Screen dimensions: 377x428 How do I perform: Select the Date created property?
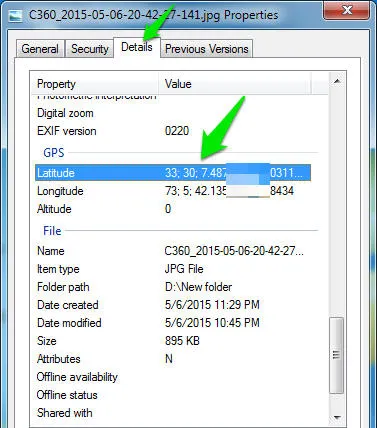point(68,305)
